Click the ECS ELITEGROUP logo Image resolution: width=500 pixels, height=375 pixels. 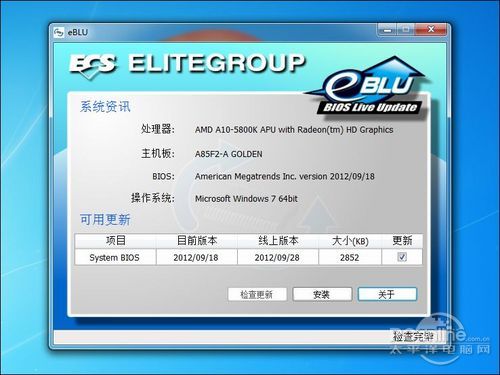tap(187, 65)
